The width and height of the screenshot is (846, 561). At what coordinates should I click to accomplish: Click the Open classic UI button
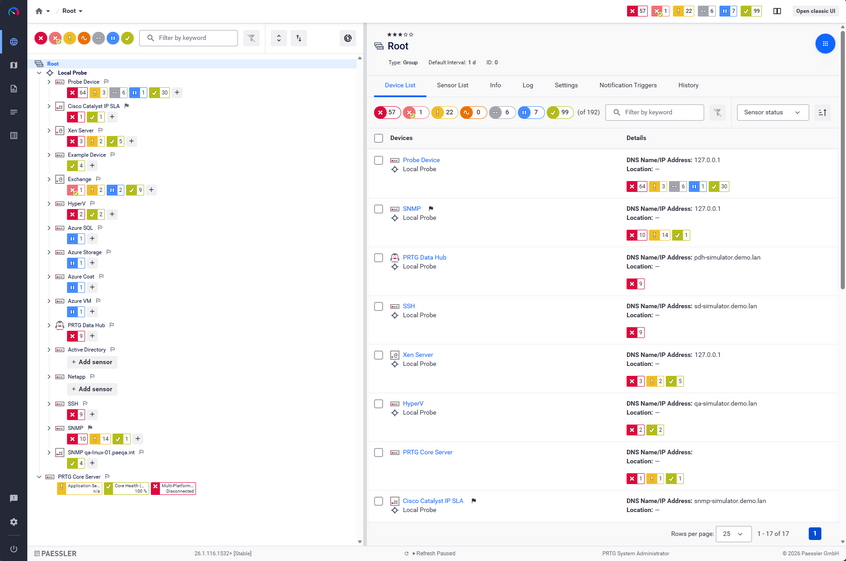pyautogui.click(x=816, y=11)
